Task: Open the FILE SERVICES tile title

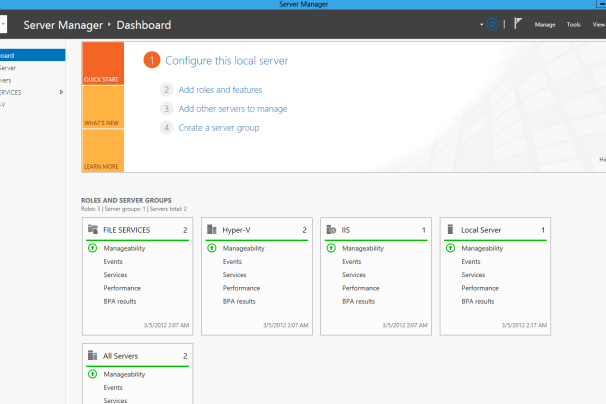Action: pos(126,230)
